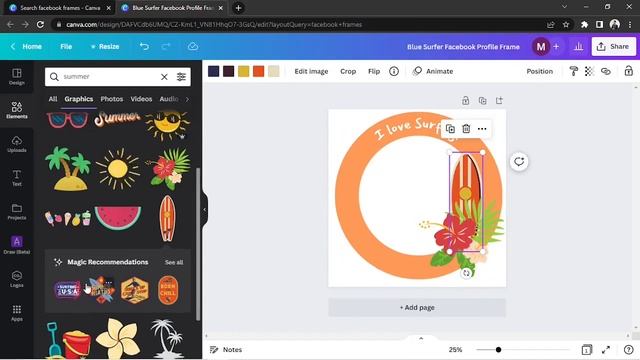Add a new page icon above canvas
Viewport: 640px width, 360px height.
coord(499,100)
